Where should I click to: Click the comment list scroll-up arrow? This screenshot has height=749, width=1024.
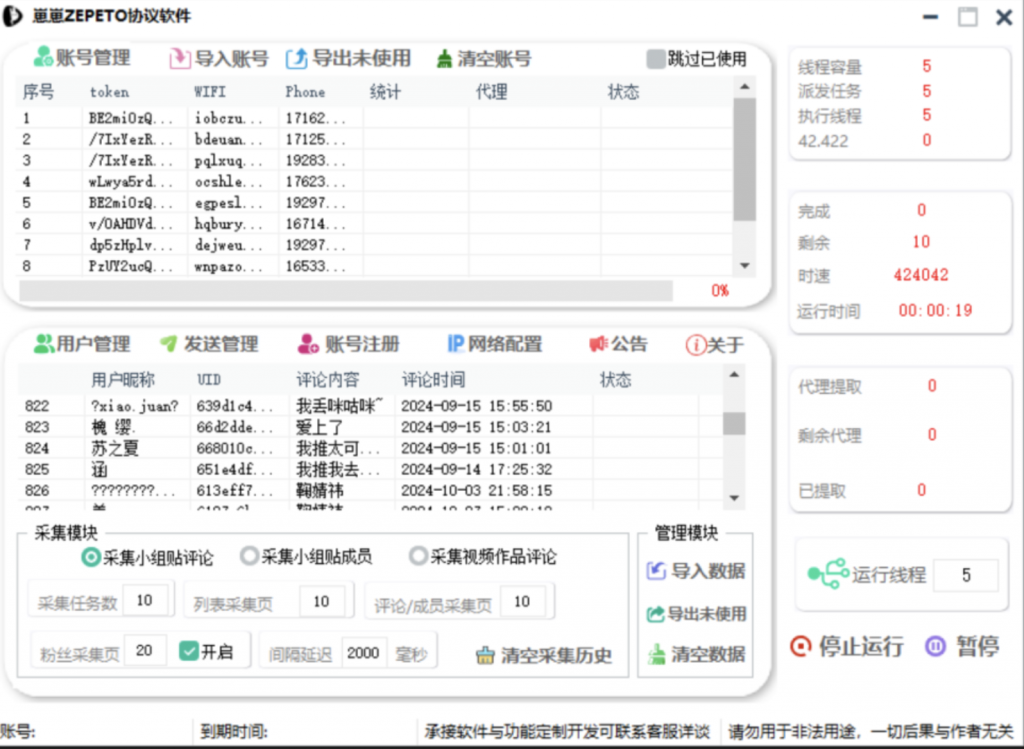[x=734, y=375]
